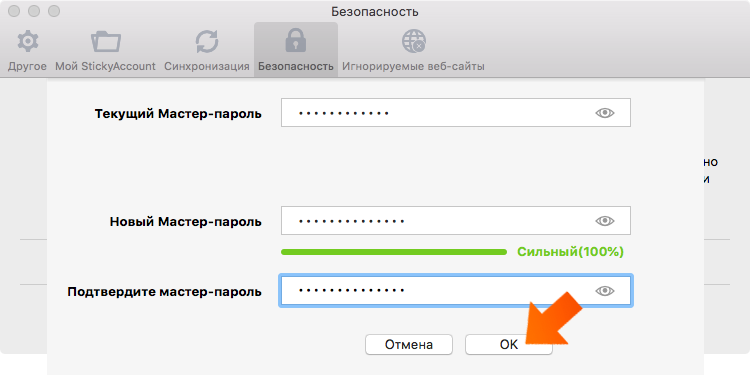Click the green password strength bar
Image resolution: width=750 pixels, height=375 pixels.
click(x=394, y=252)
